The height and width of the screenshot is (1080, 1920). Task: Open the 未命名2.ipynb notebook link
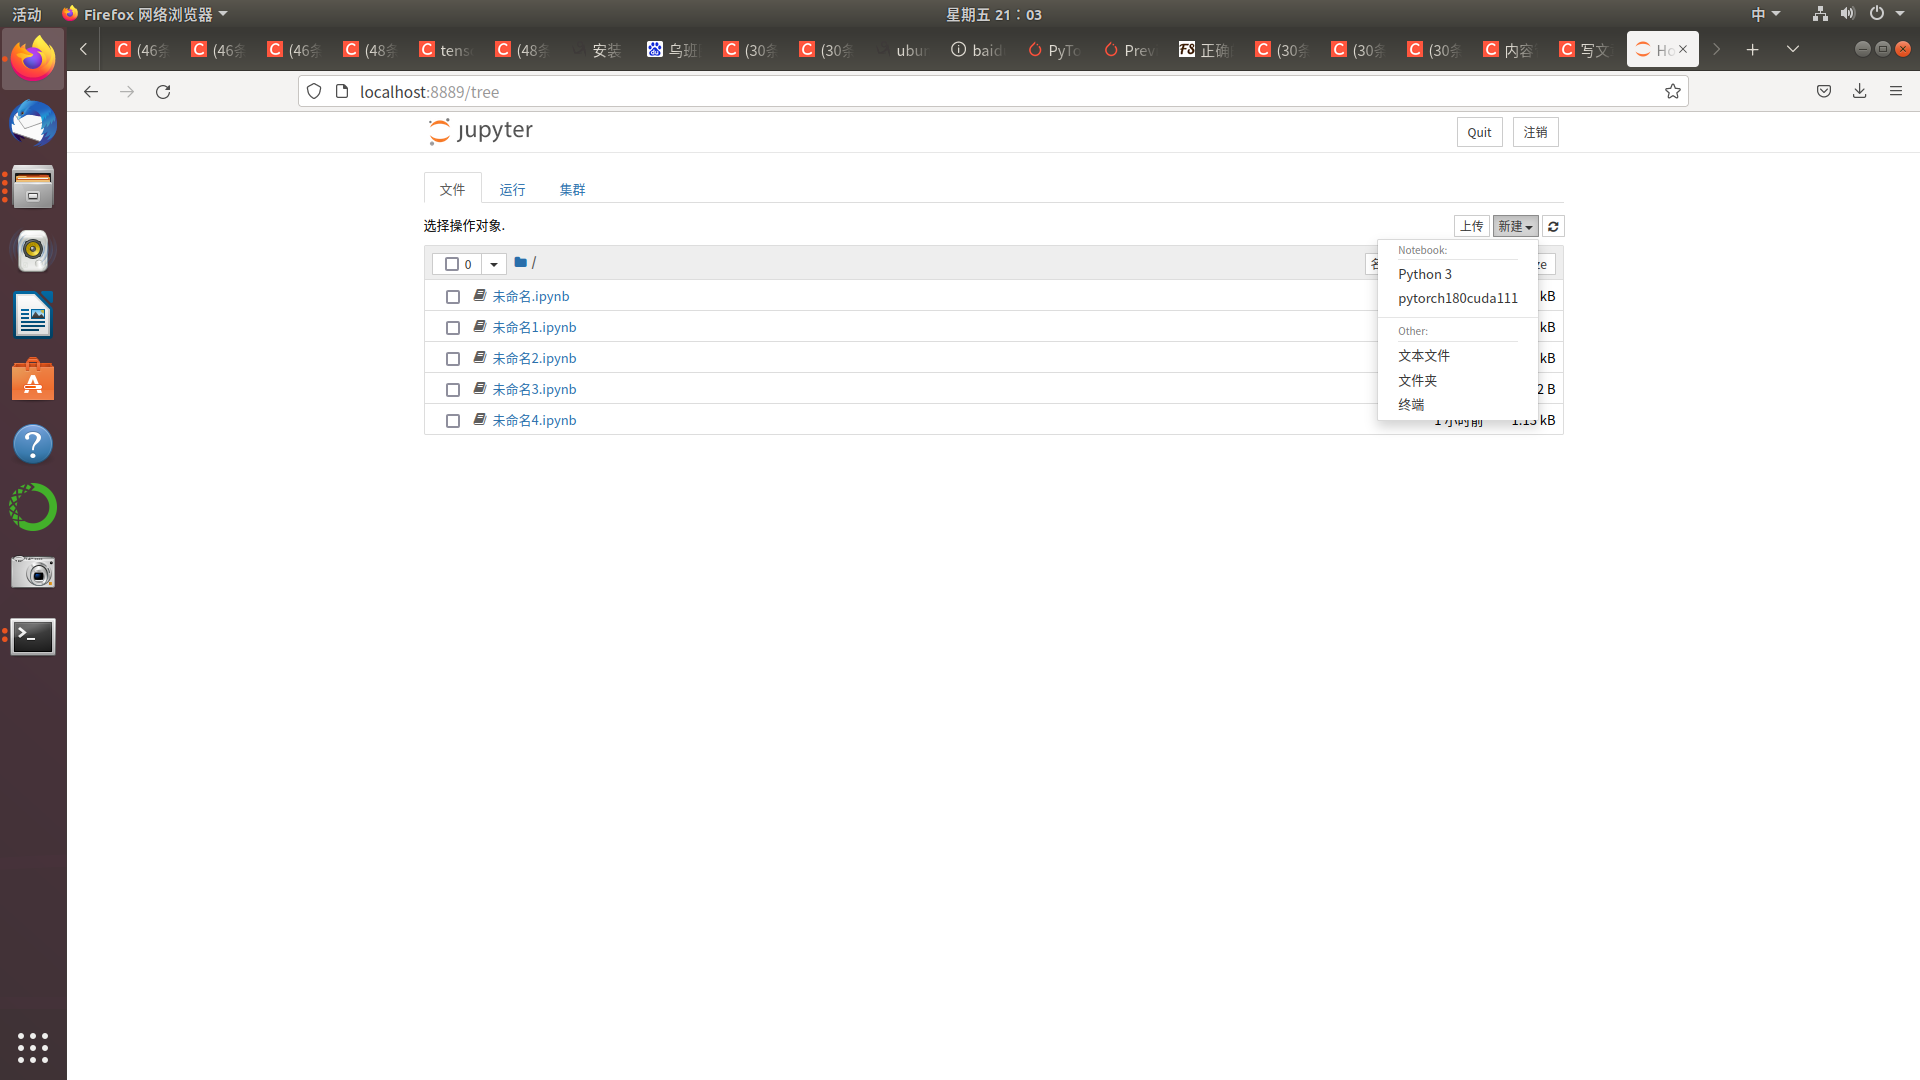pyautogui.click(x=534, y=358)
